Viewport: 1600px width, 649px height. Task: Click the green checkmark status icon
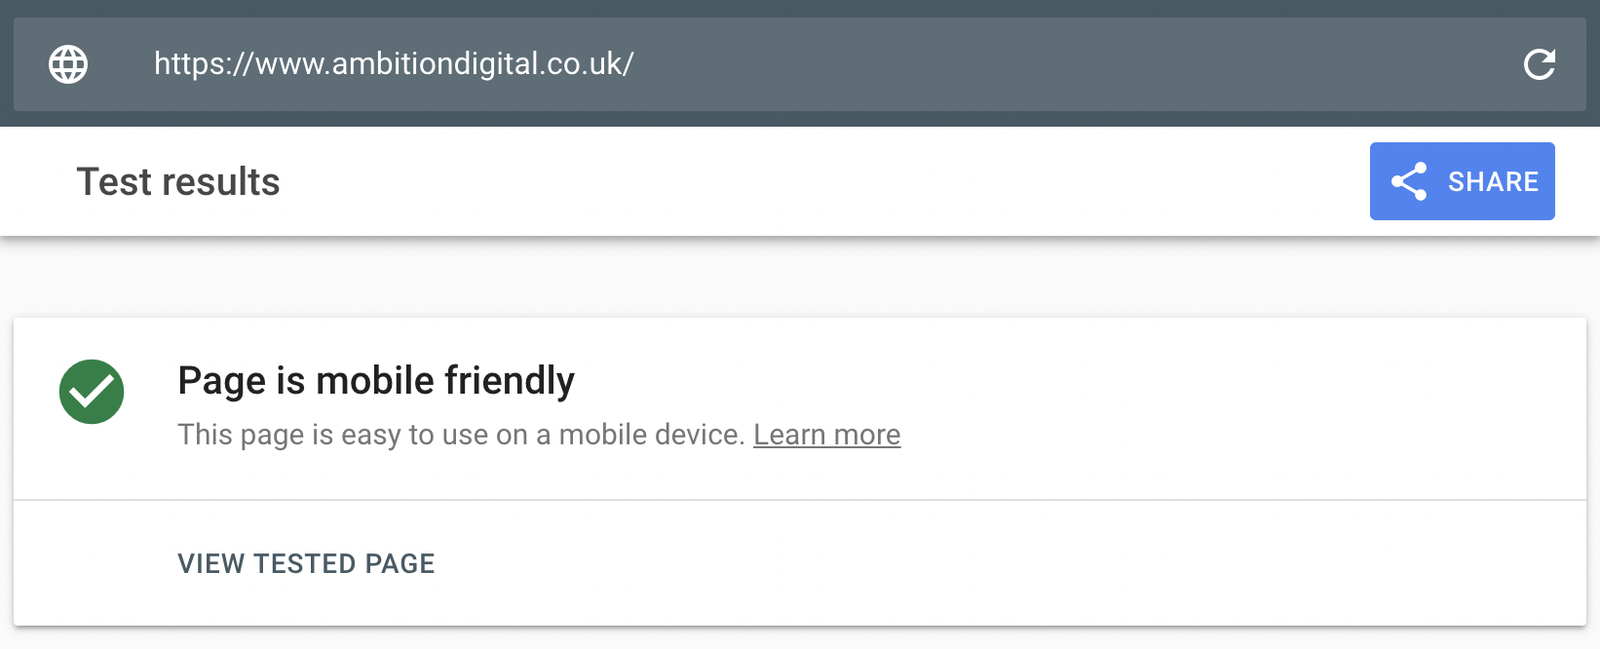(91, 391)
